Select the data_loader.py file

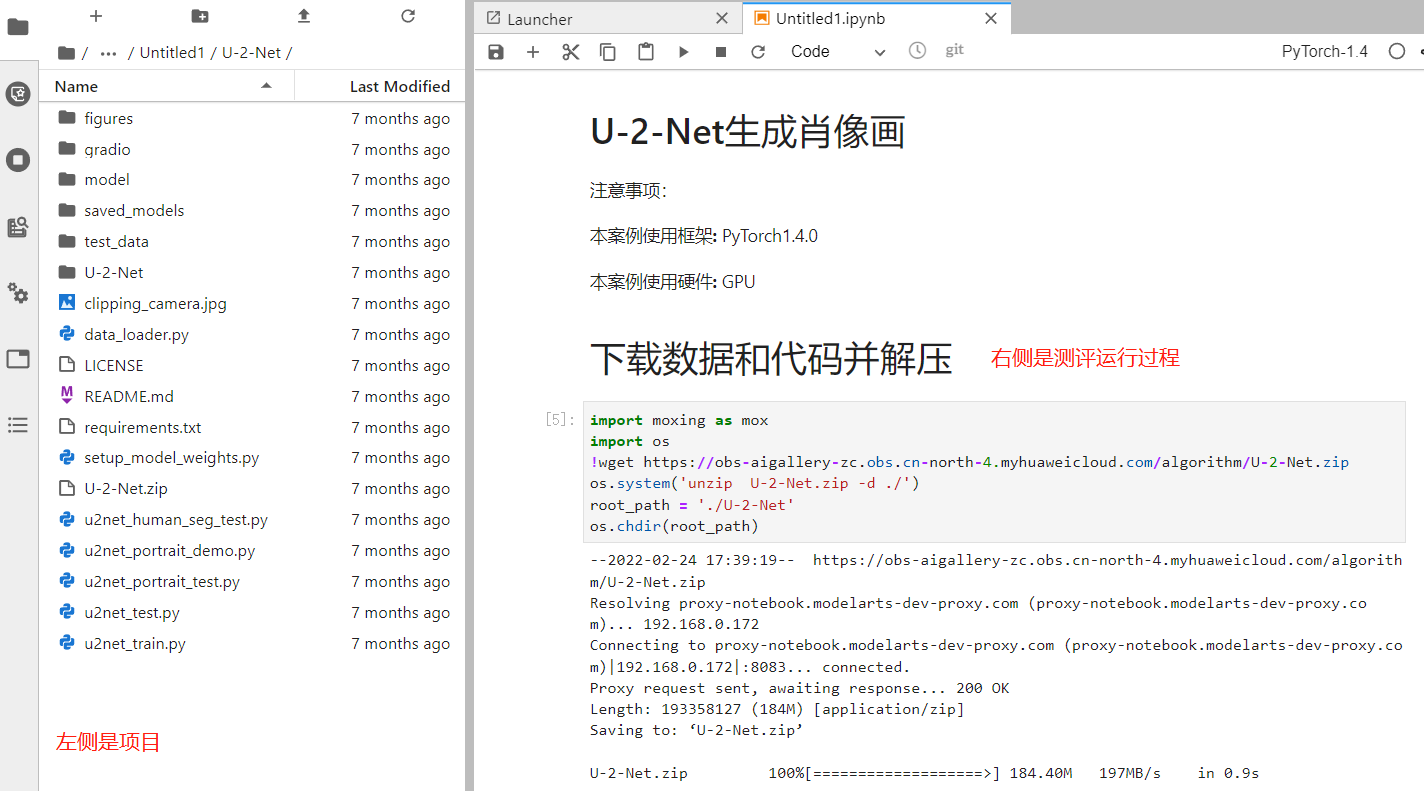[x=254, y=335]
